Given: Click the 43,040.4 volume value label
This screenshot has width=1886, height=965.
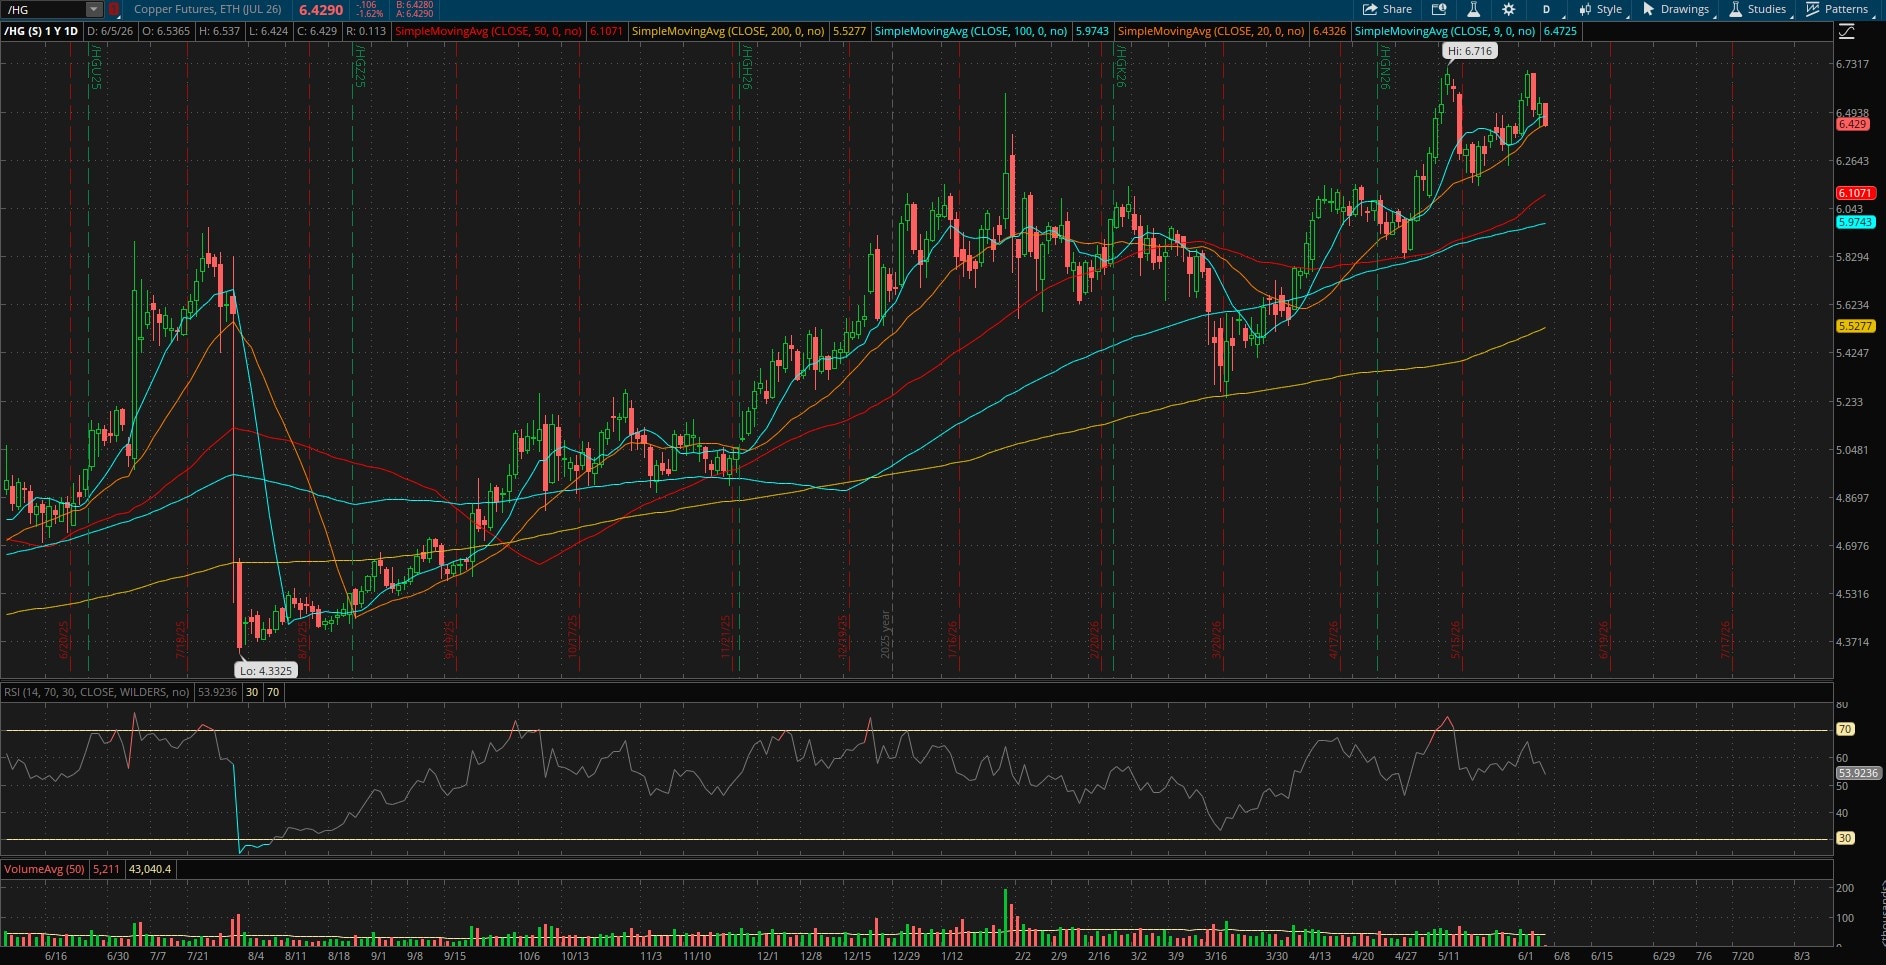Looking at the screenshot, I should [150, 869].
